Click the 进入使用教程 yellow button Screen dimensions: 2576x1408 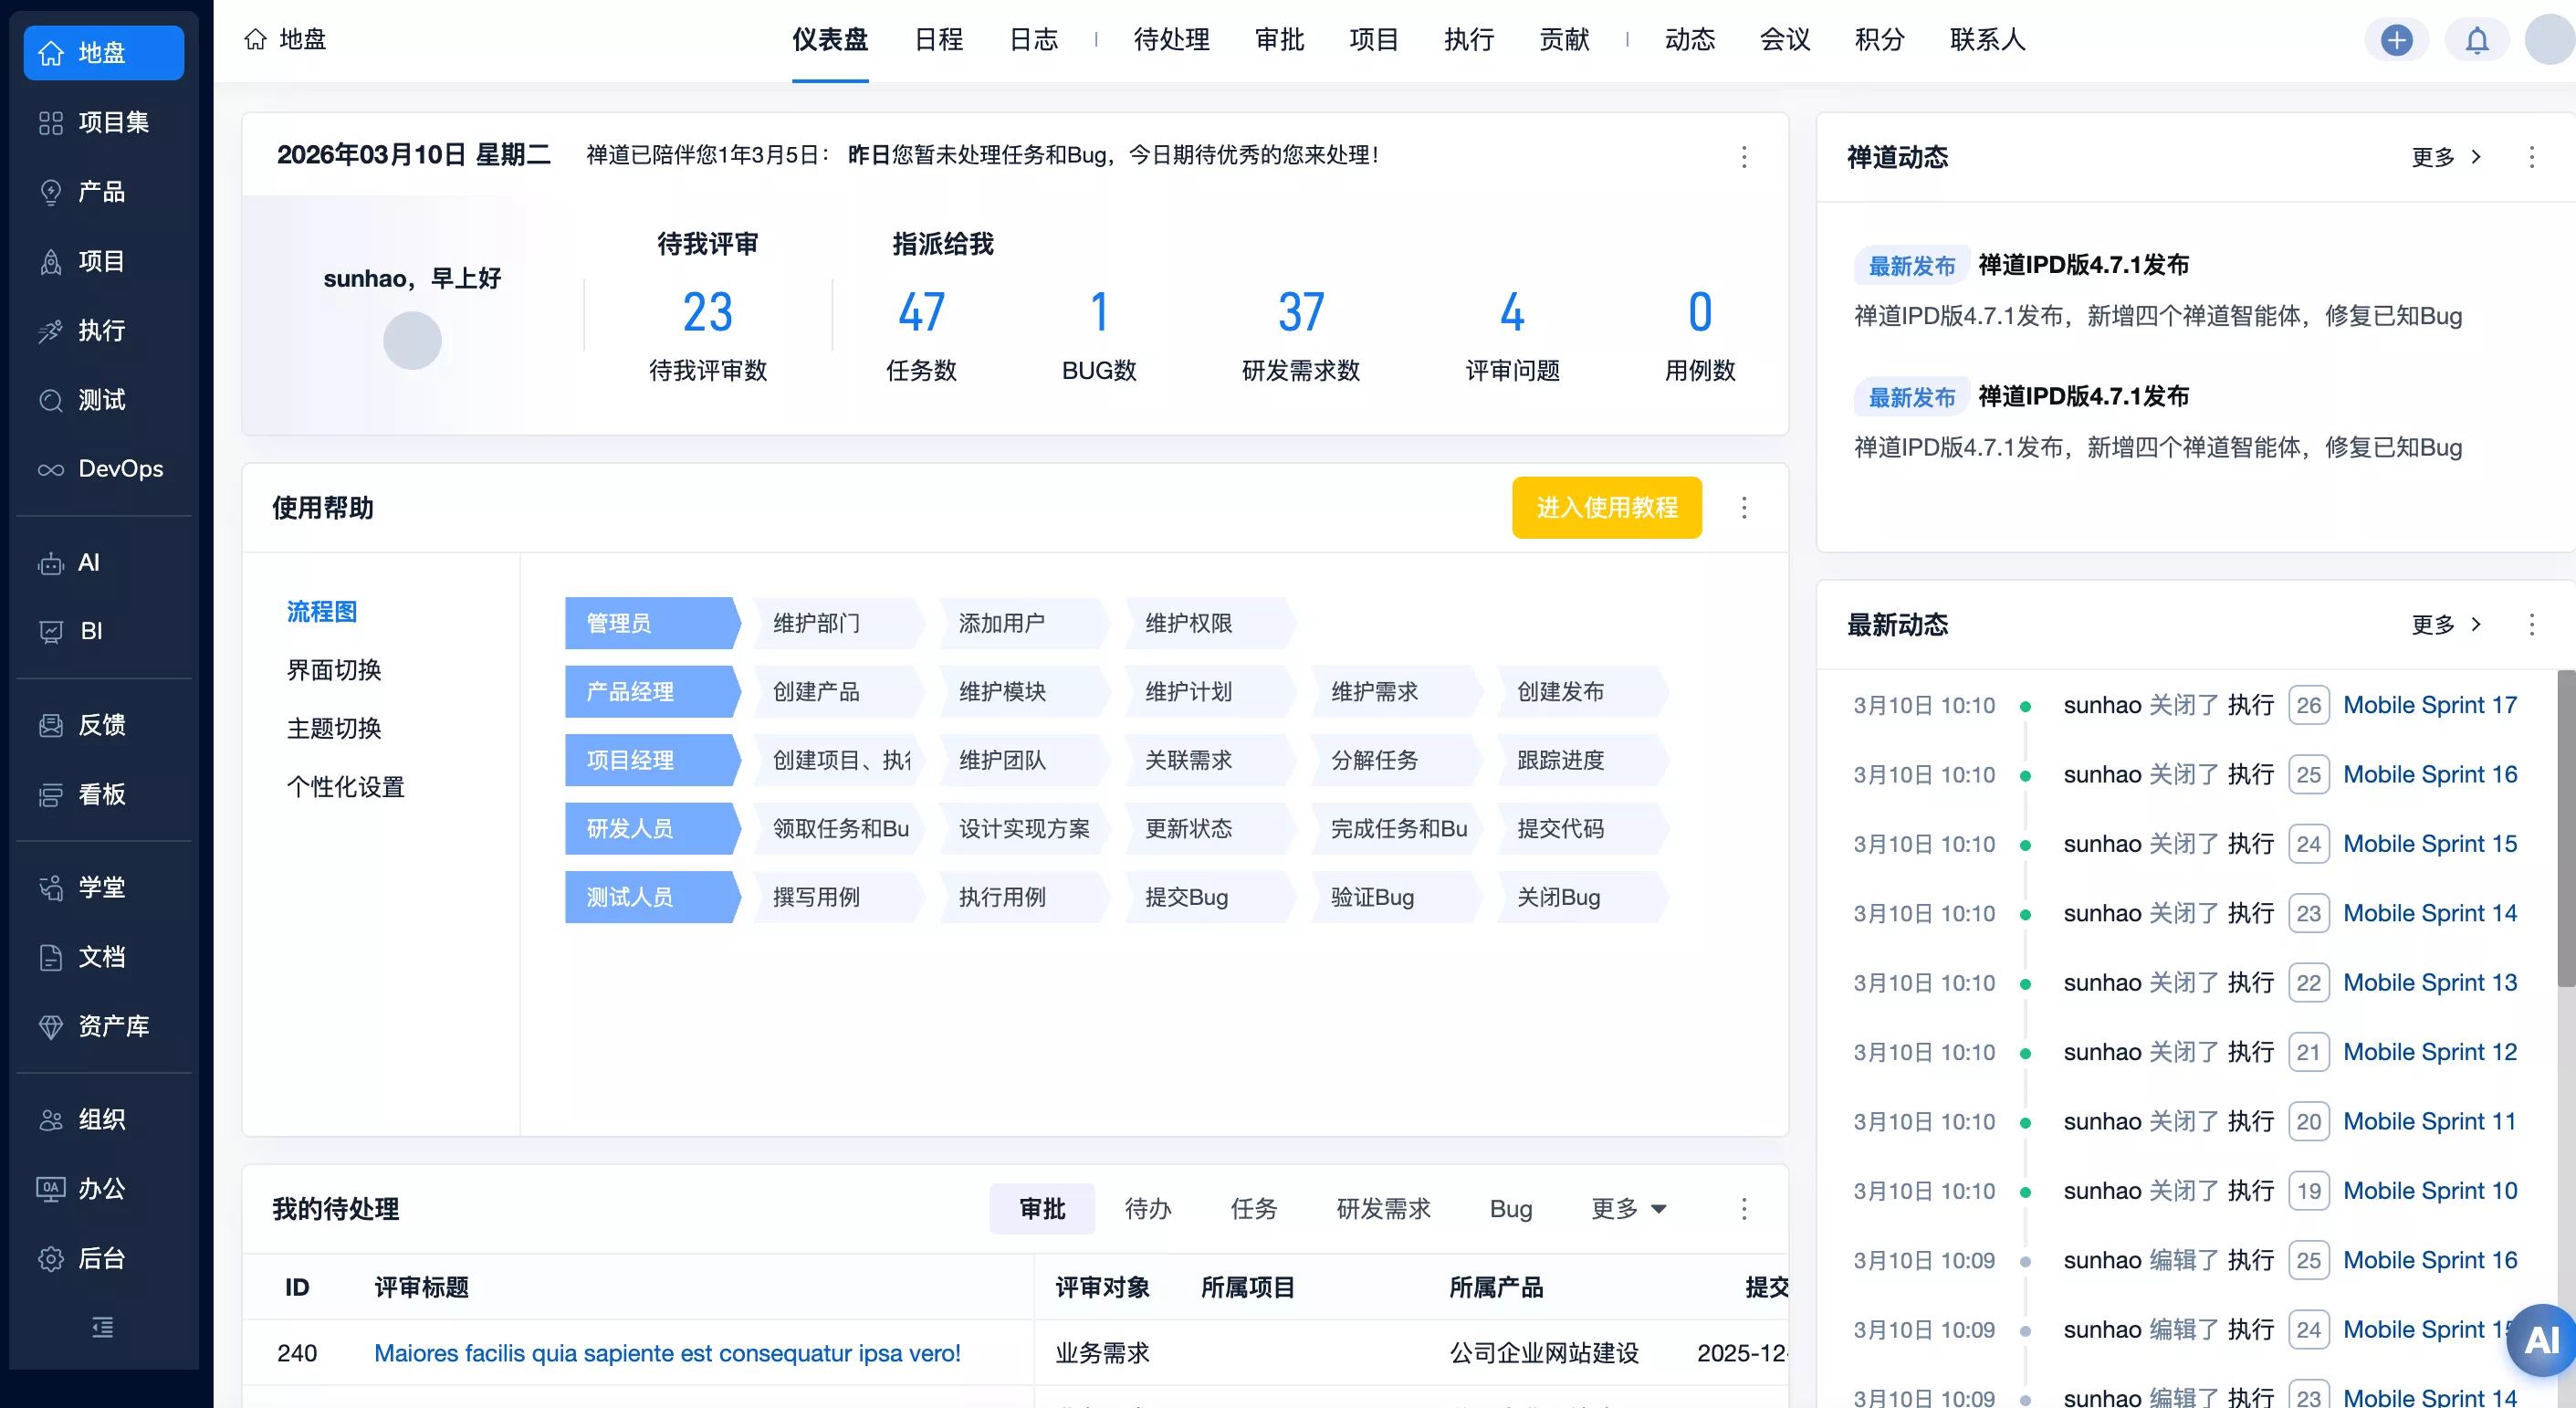(1606, 508)
